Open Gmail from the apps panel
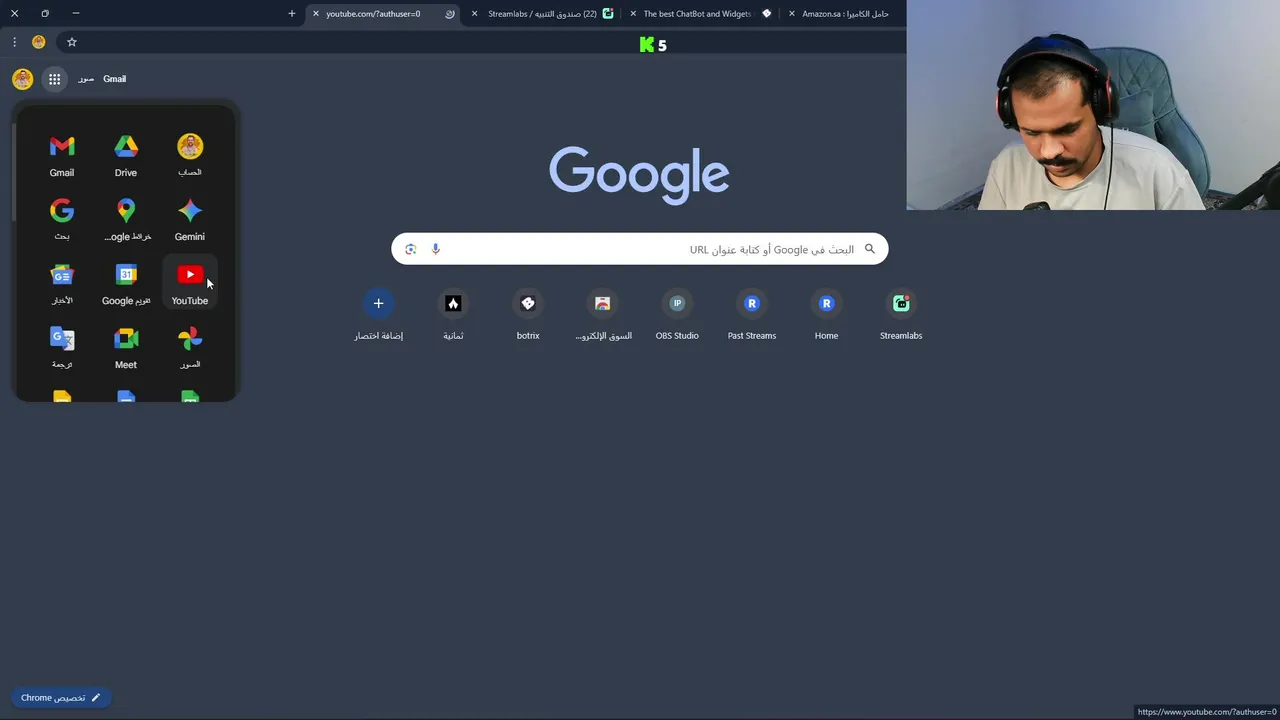This screenshot has width=1280, height=720. click(x=62, y=156)
